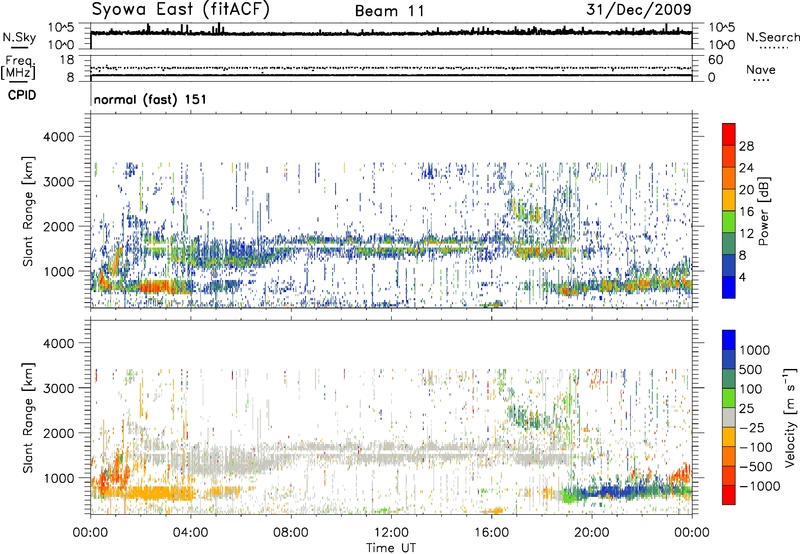Click the 500 value on Velocity colorbar

[750, 370]
